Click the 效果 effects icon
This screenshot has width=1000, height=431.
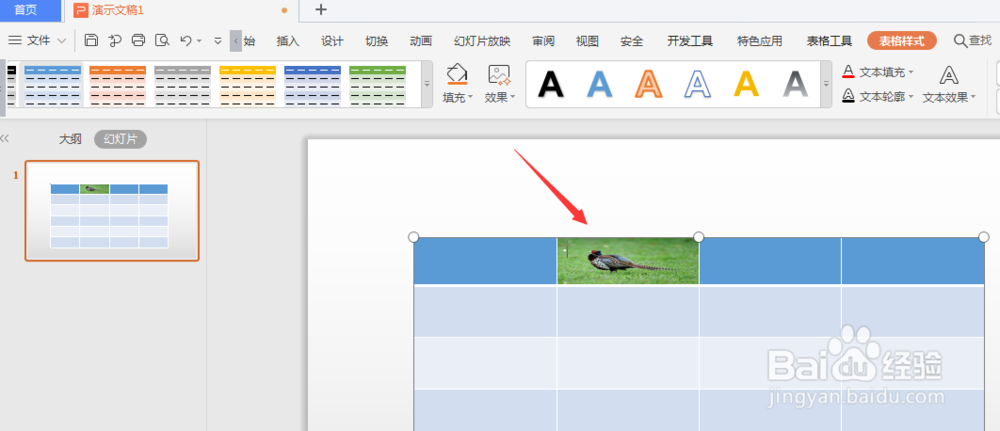tap(499, 75)
